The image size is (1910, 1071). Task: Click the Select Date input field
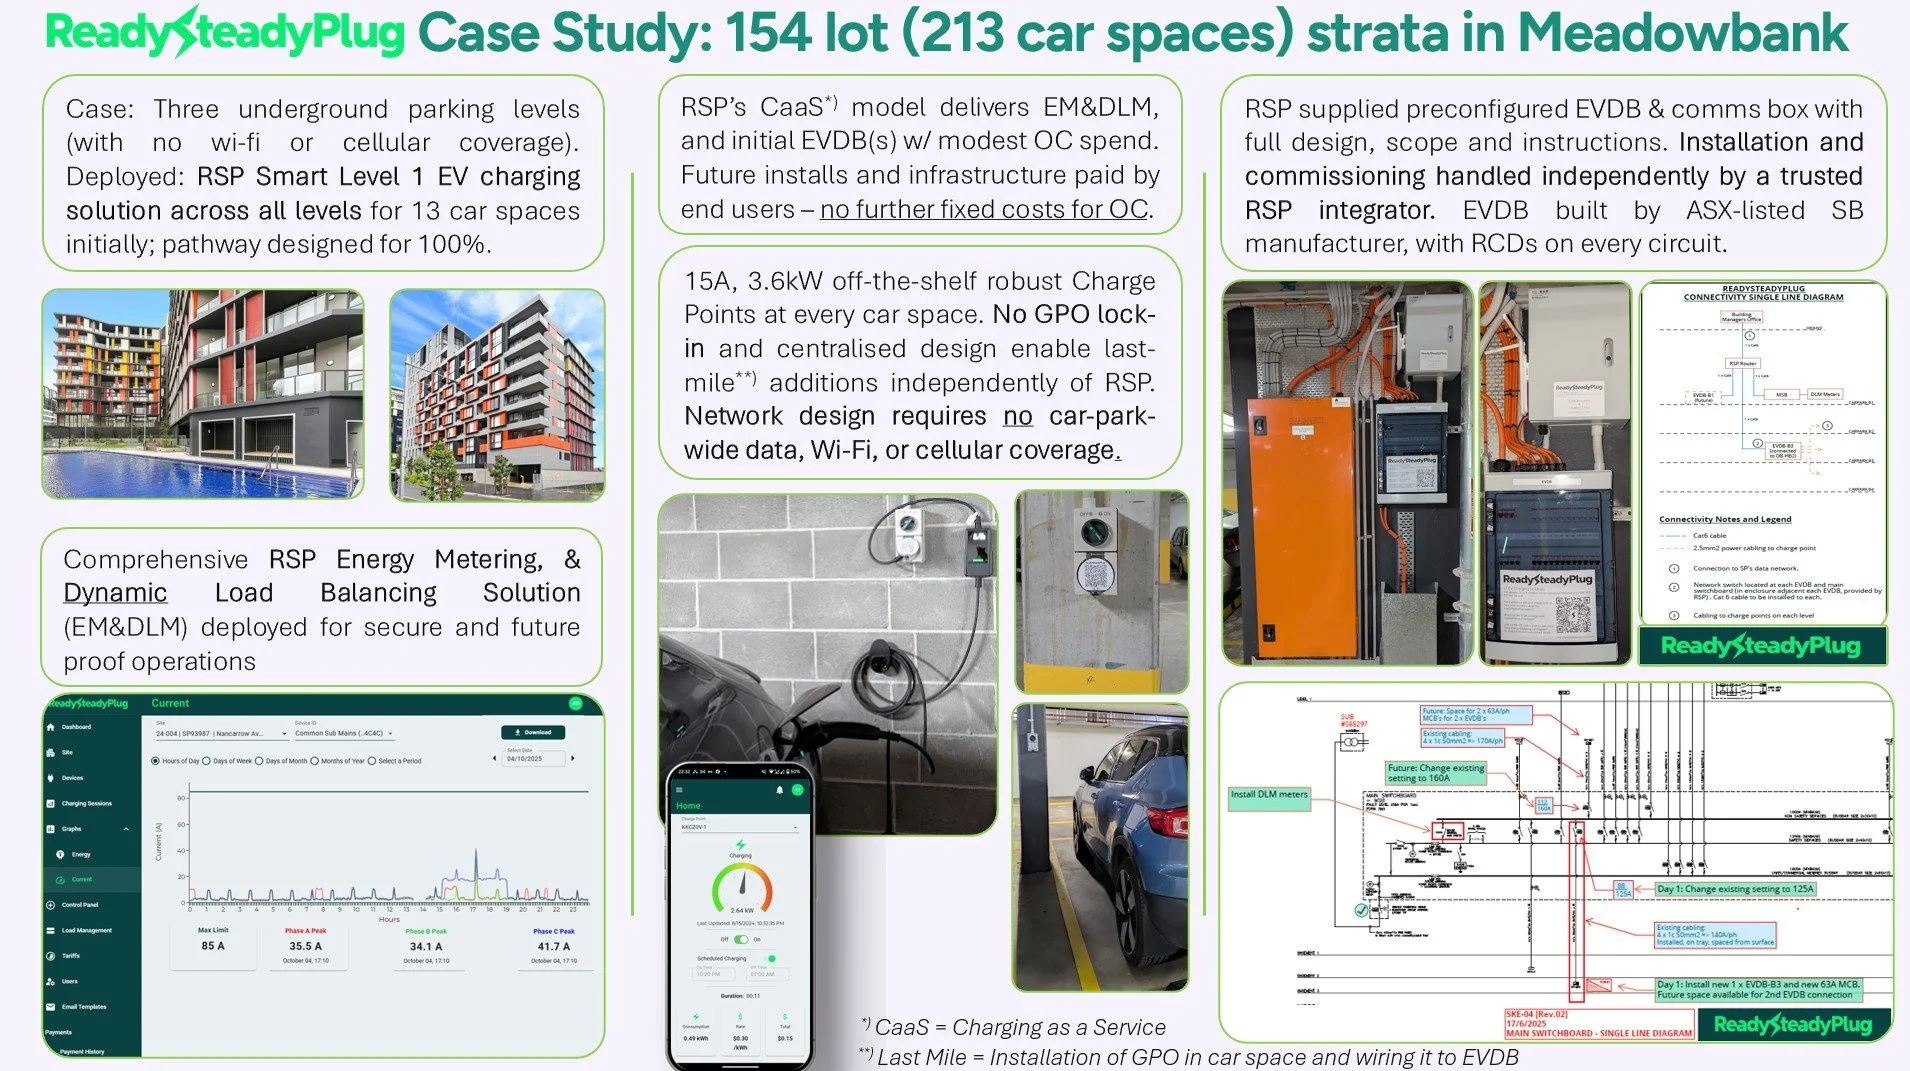coord(532,758)
